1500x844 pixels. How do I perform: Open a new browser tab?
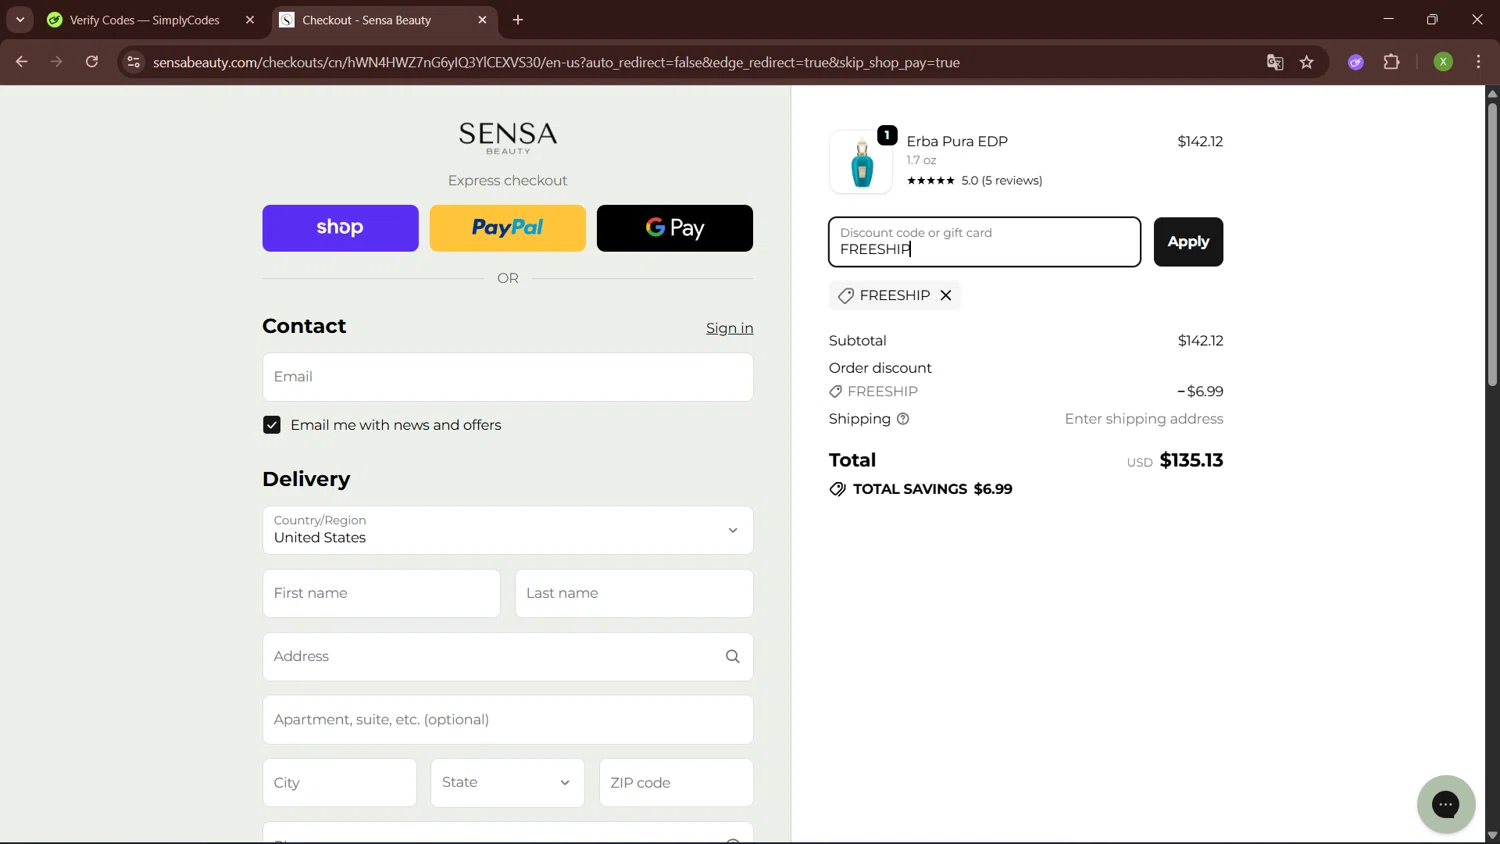[518, 20]
